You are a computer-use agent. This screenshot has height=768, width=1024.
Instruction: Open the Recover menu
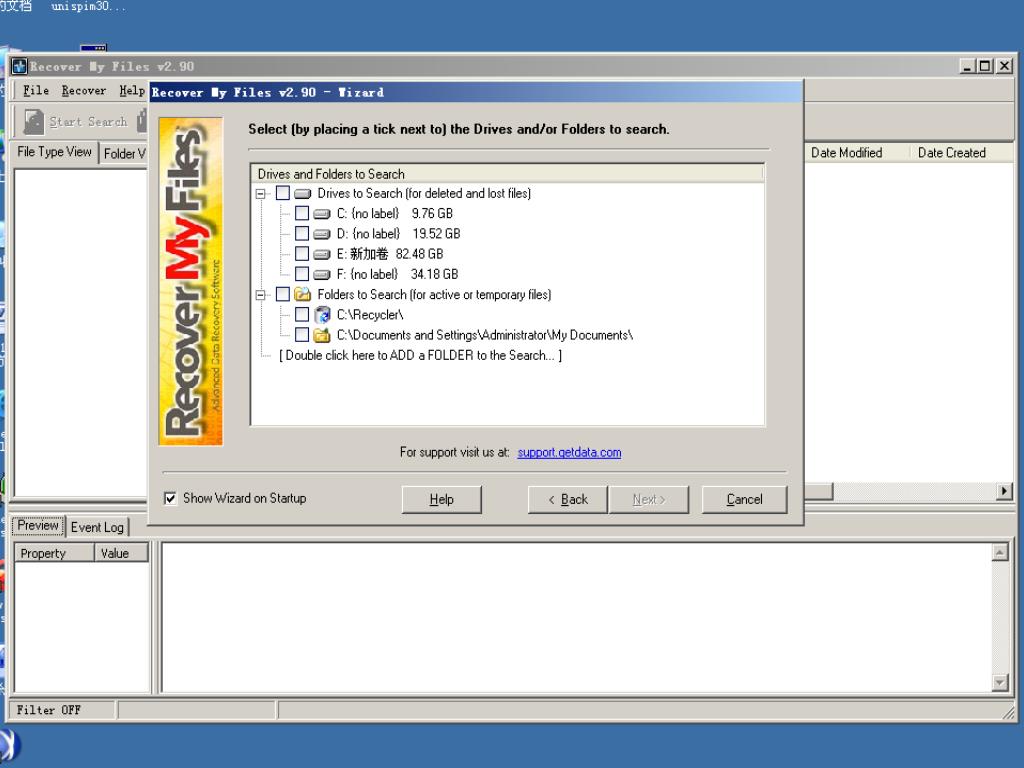click(x=84, y=90)
